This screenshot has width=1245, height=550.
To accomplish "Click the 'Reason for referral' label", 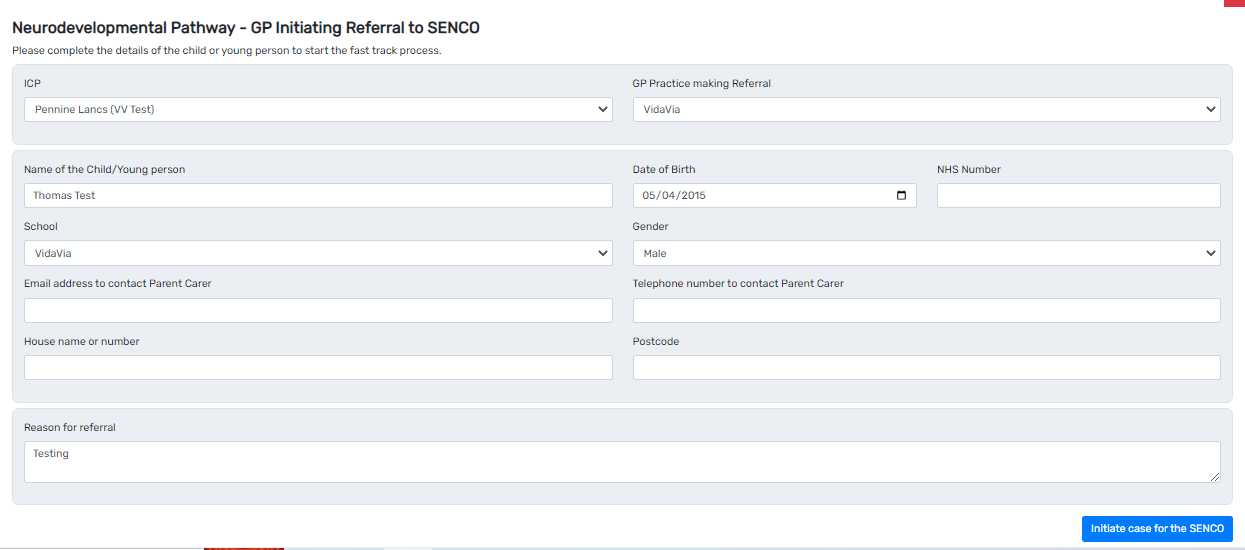I will click(70, 427).
